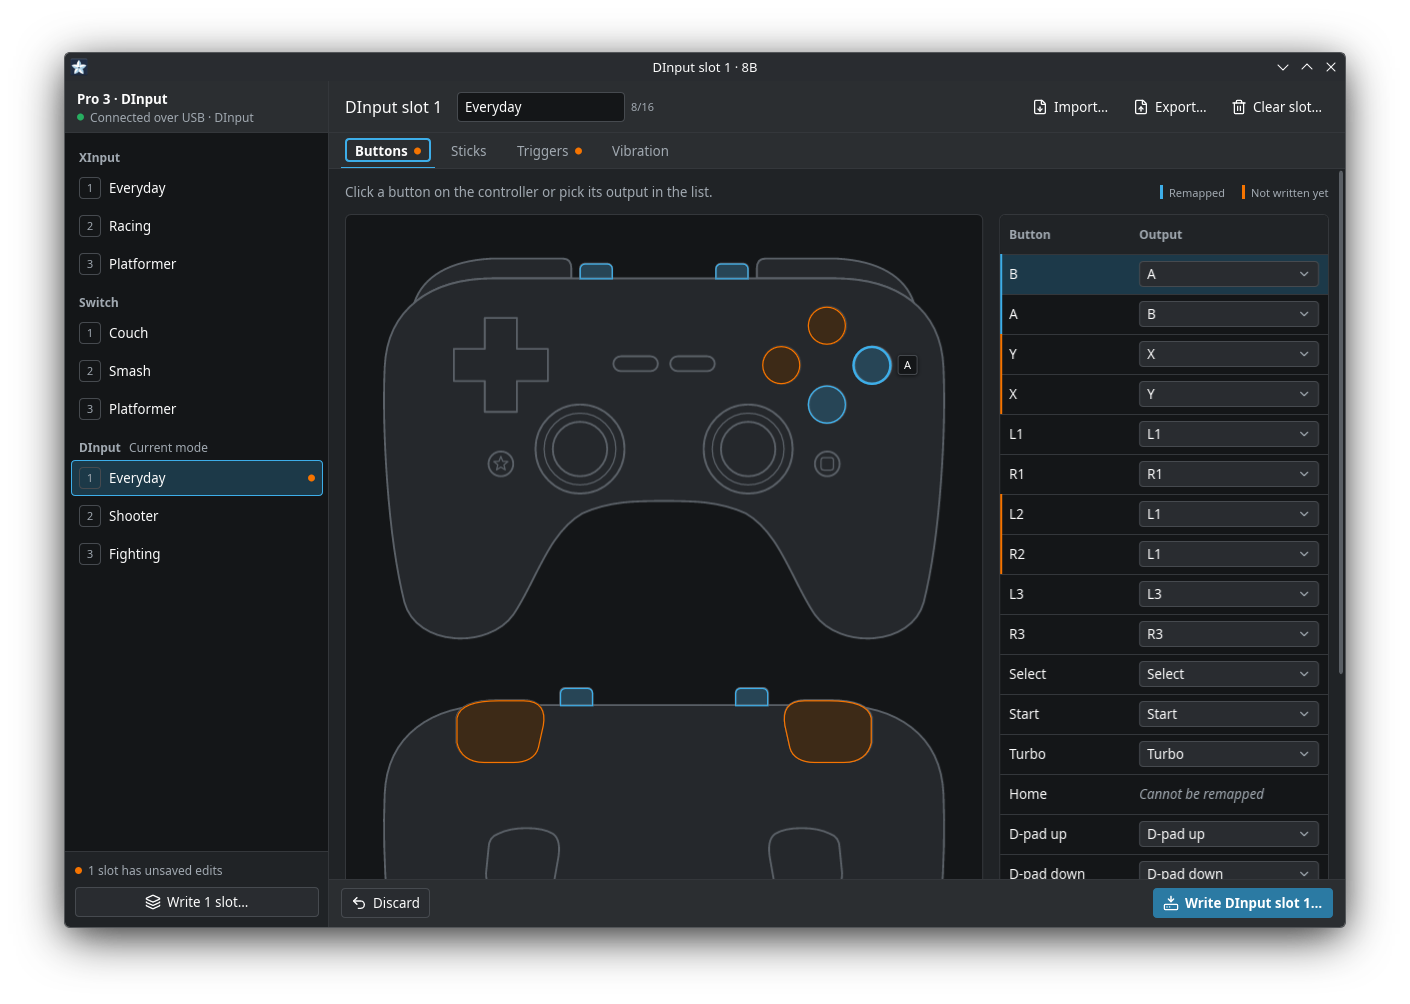Open output dropdown for L2 row
The width and height of the screenshot is (1410, 1004).
point(1228,514)
